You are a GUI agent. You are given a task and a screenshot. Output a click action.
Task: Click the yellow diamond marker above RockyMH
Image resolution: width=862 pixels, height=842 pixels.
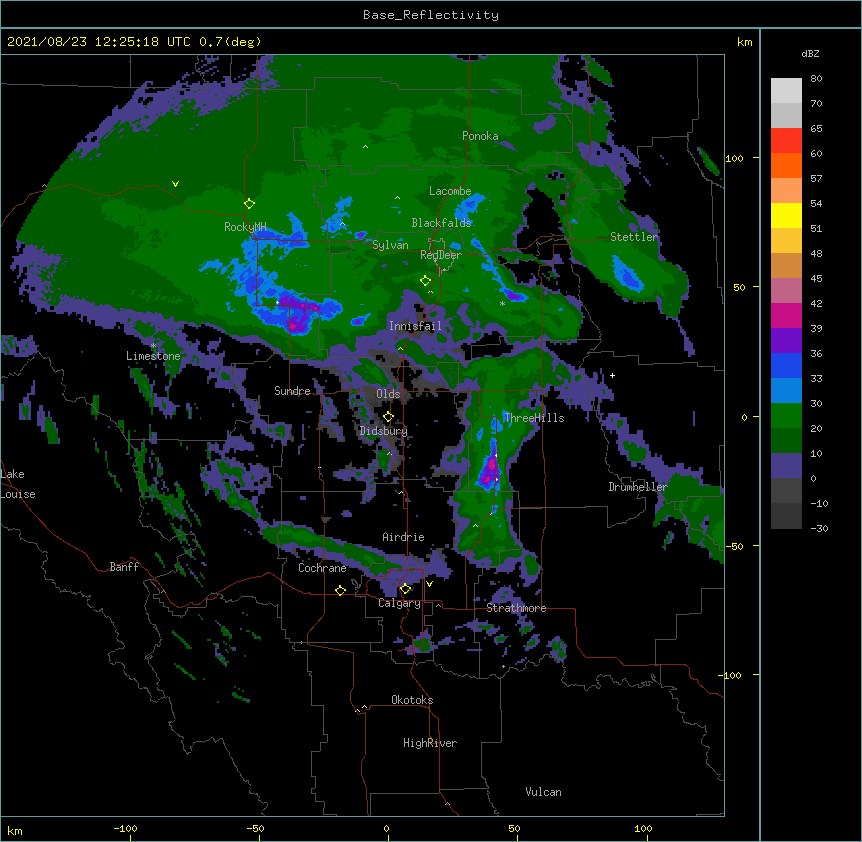tap(249, 204)
